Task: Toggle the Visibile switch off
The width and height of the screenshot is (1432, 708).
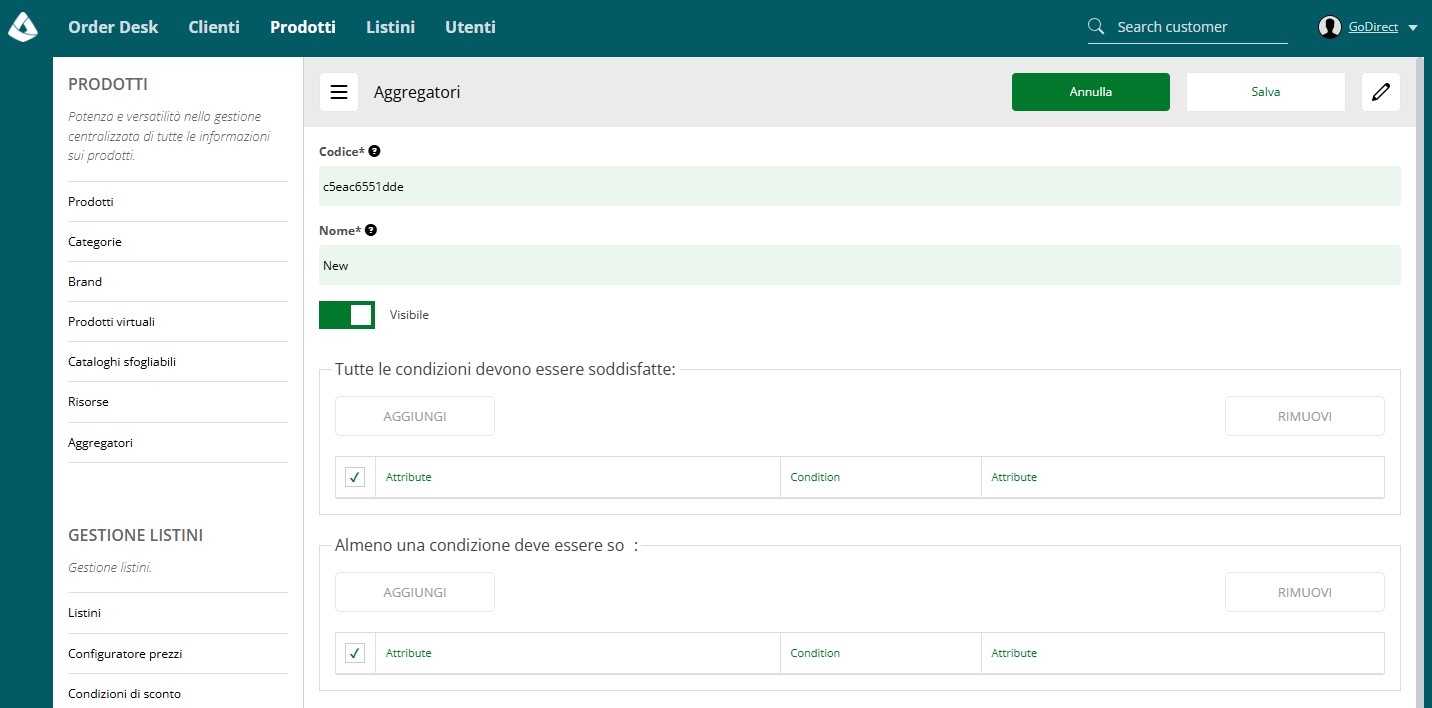Action: 347,315
